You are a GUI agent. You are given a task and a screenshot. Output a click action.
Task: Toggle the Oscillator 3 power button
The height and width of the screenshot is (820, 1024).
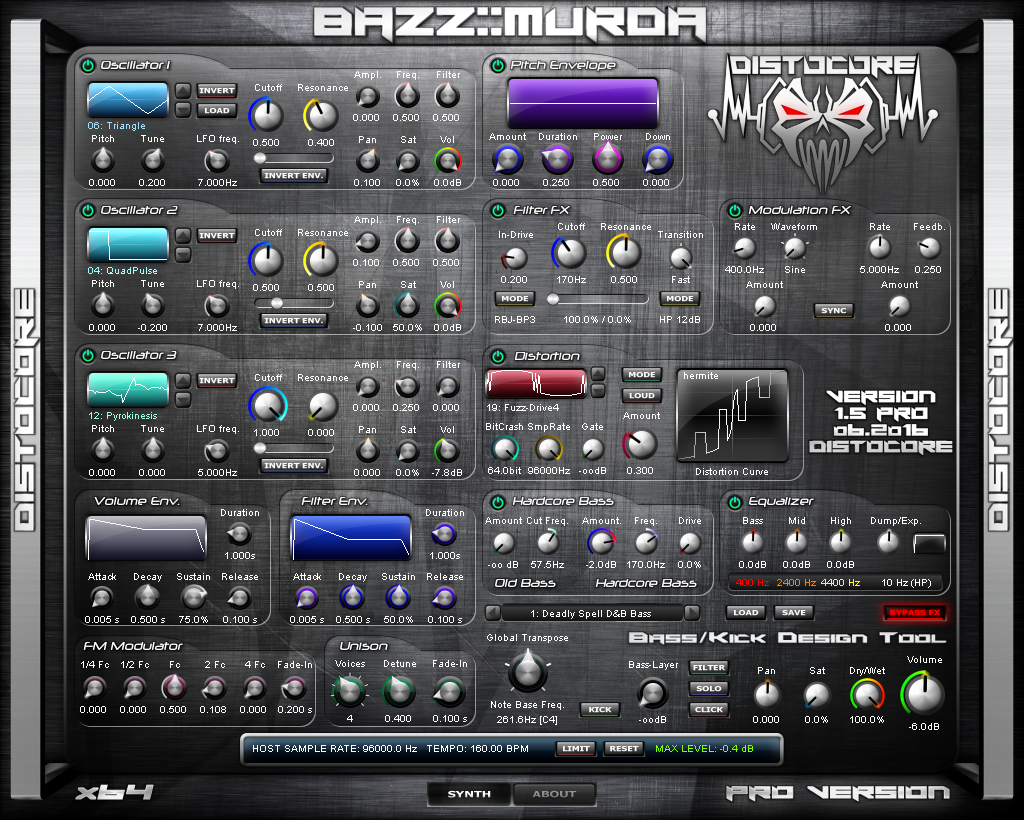(88, 355)
